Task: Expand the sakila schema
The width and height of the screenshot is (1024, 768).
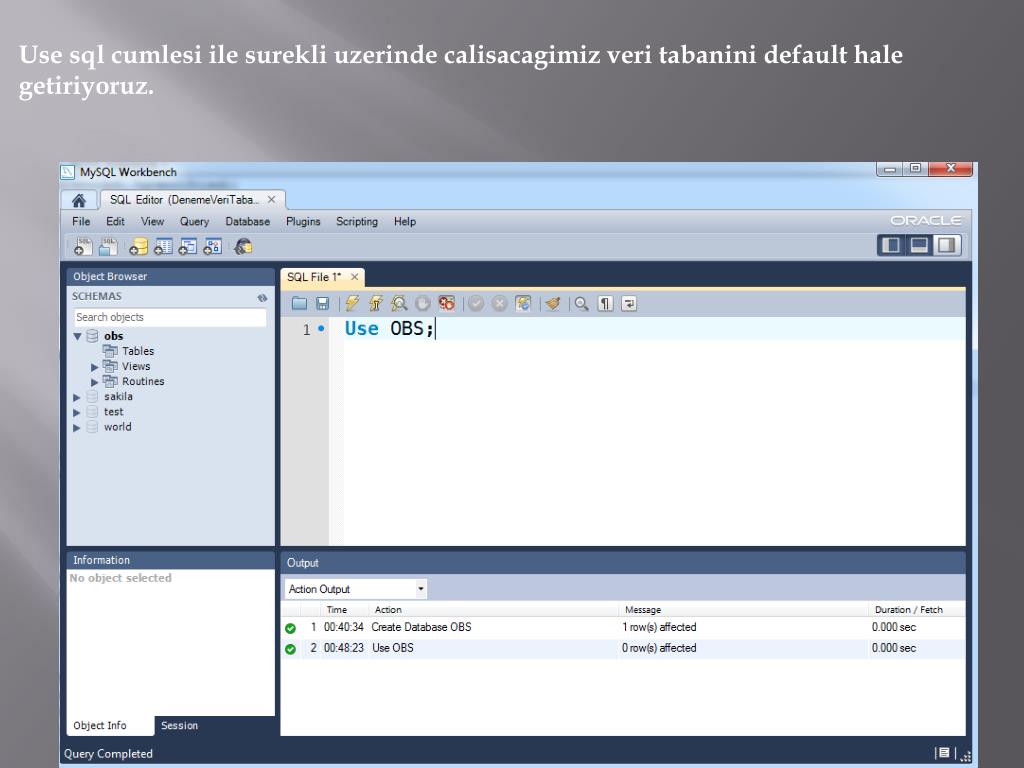Action: coord(76,397)
